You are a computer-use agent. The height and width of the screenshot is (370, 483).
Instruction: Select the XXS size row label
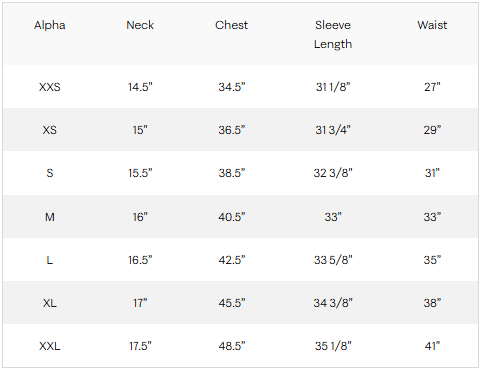click(50, 87)
